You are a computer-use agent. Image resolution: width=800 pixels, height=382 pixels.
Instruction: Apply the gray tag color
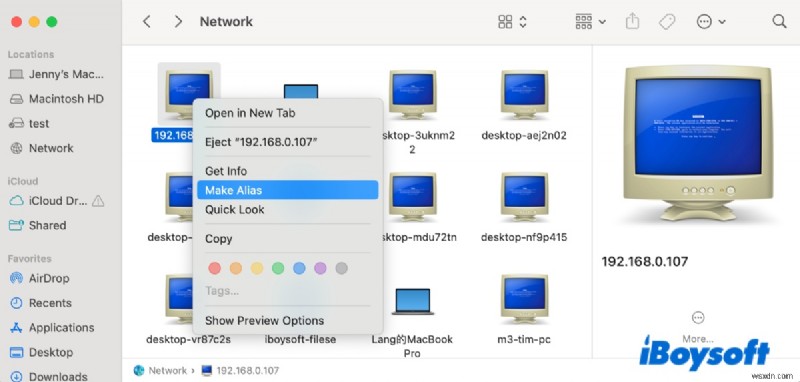tap(342, 268)
